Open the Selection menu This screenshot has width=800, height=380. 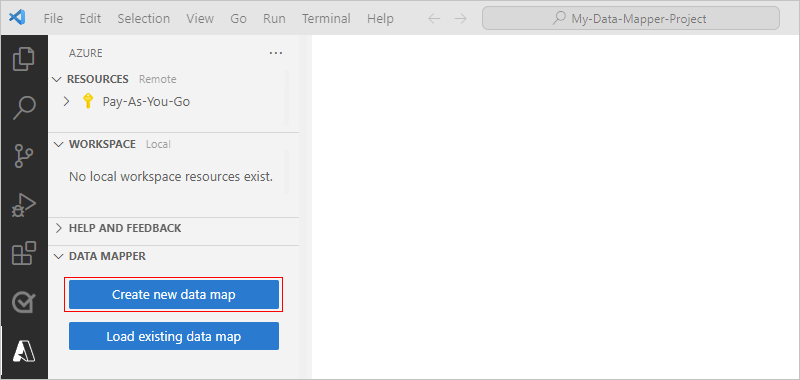[x=143, y=19]
